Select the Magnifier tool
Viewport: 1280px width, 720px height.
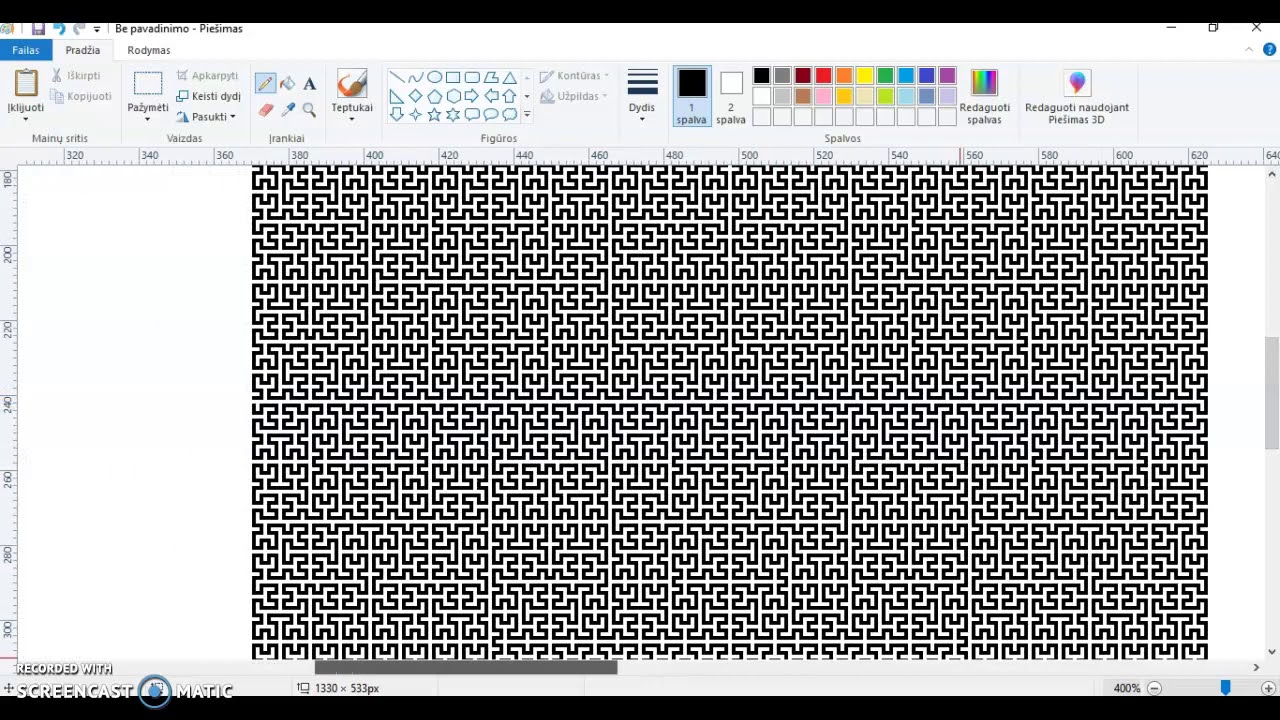[309, 109]
